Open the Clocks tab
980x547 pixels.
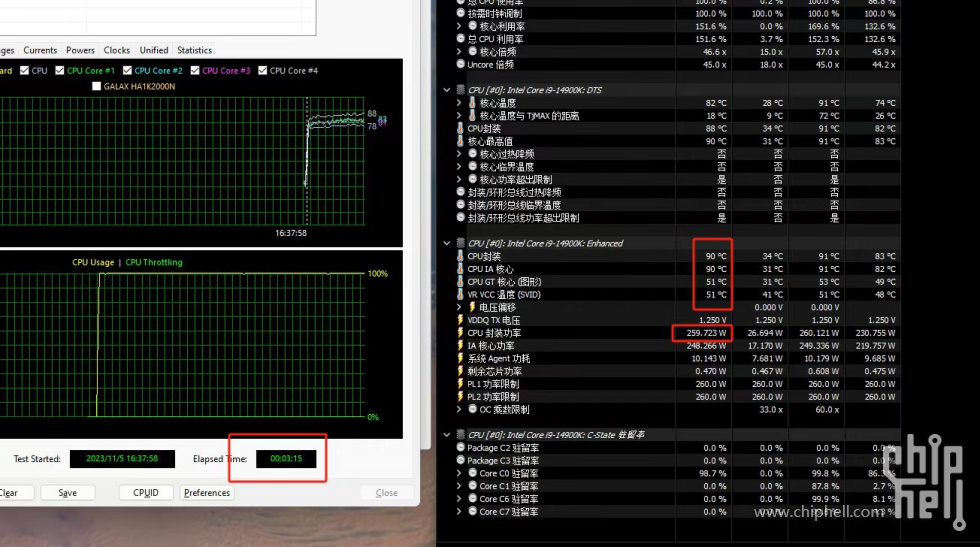117,50
